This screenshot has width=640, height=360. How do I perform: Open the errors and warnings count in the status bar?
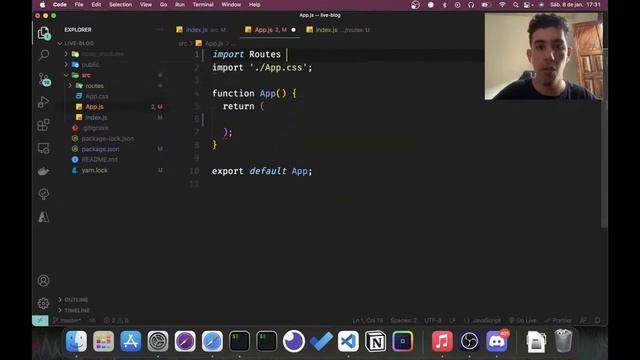(116, 320)
